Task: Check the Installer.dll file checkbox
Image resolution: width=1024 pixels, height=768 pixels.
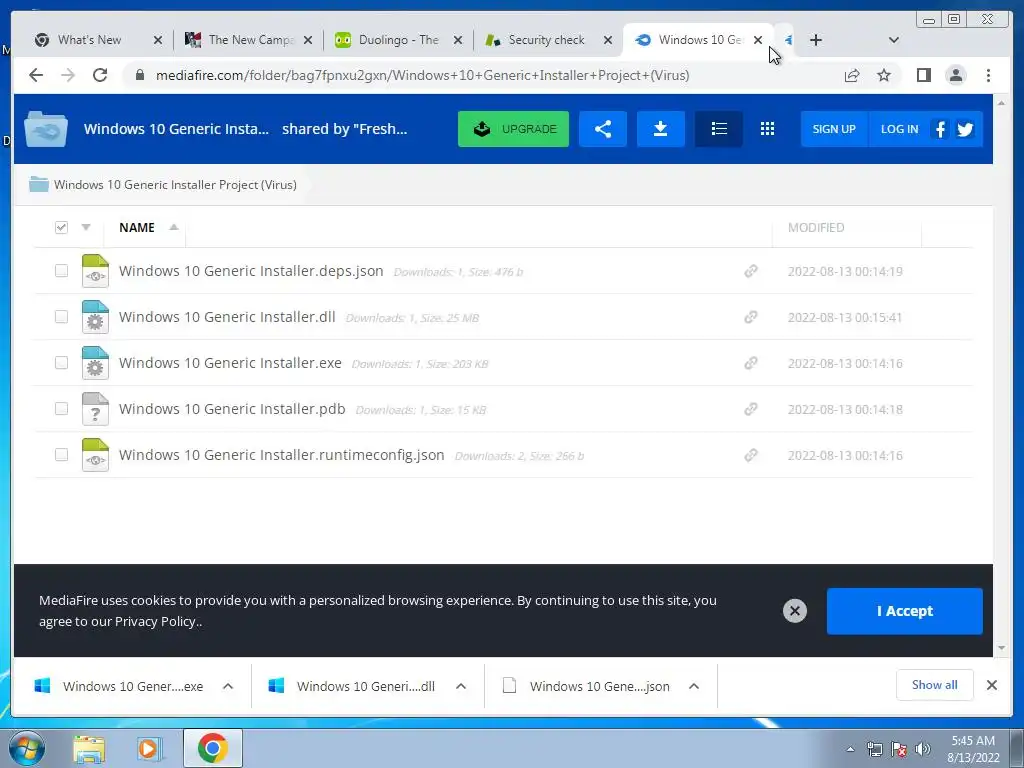Action: [61, 317]
